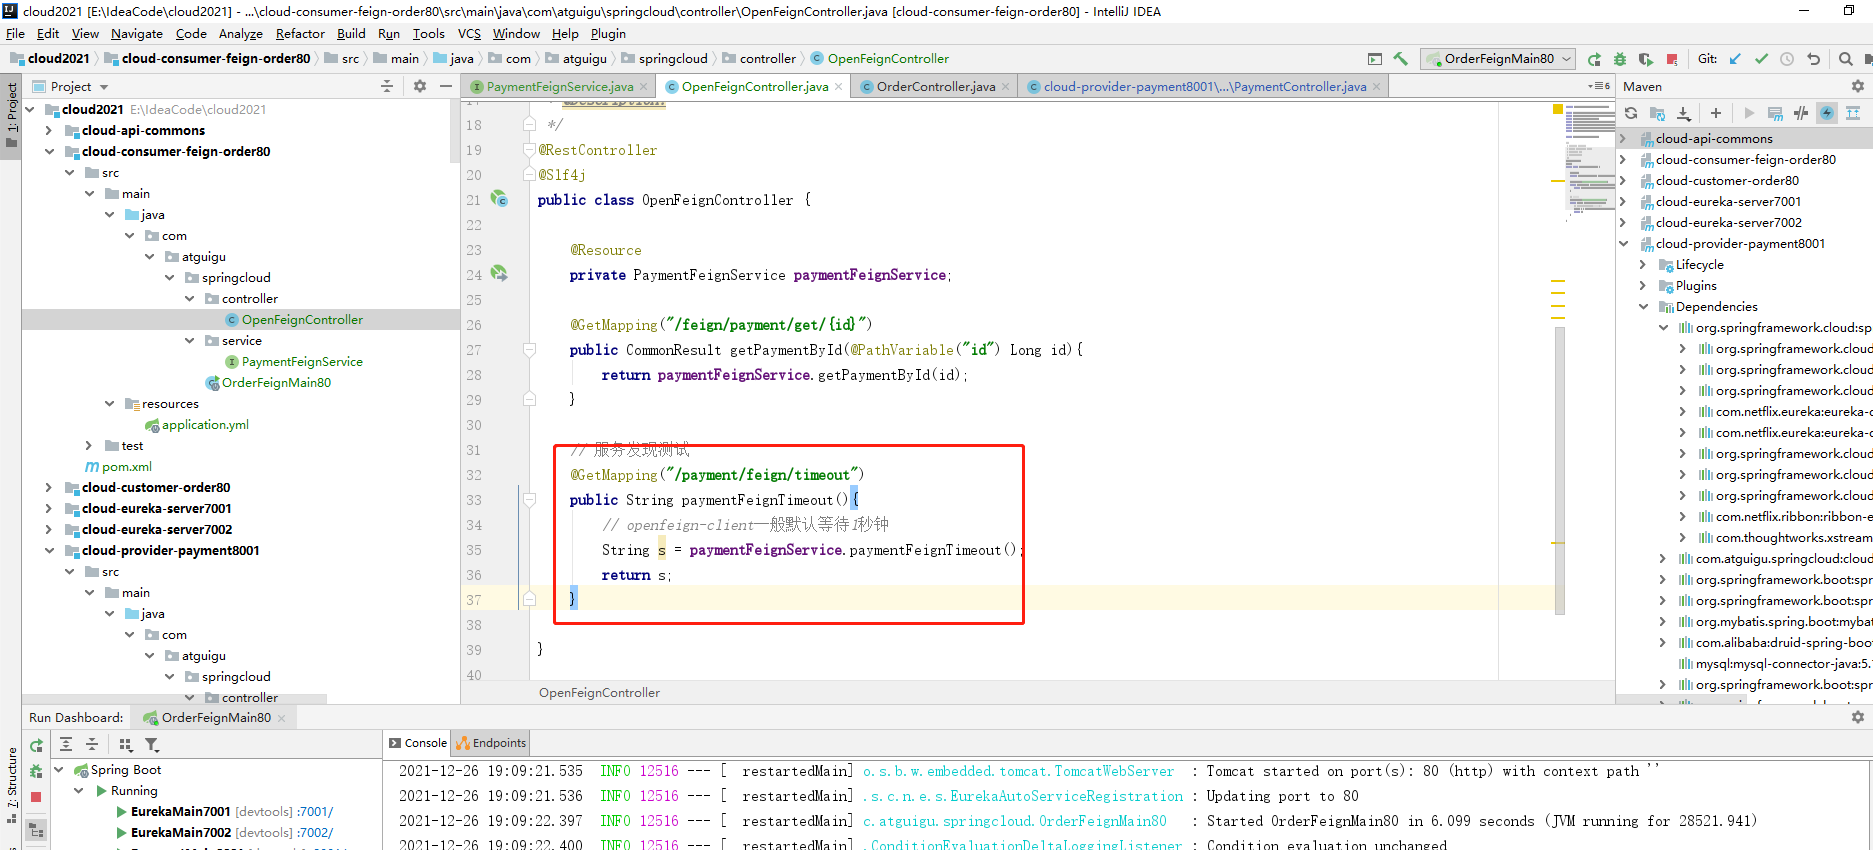The image size is (1873, 850).
Task: Fold the paymentFeignTimeout method at line 33
Action: click(529, 500)
